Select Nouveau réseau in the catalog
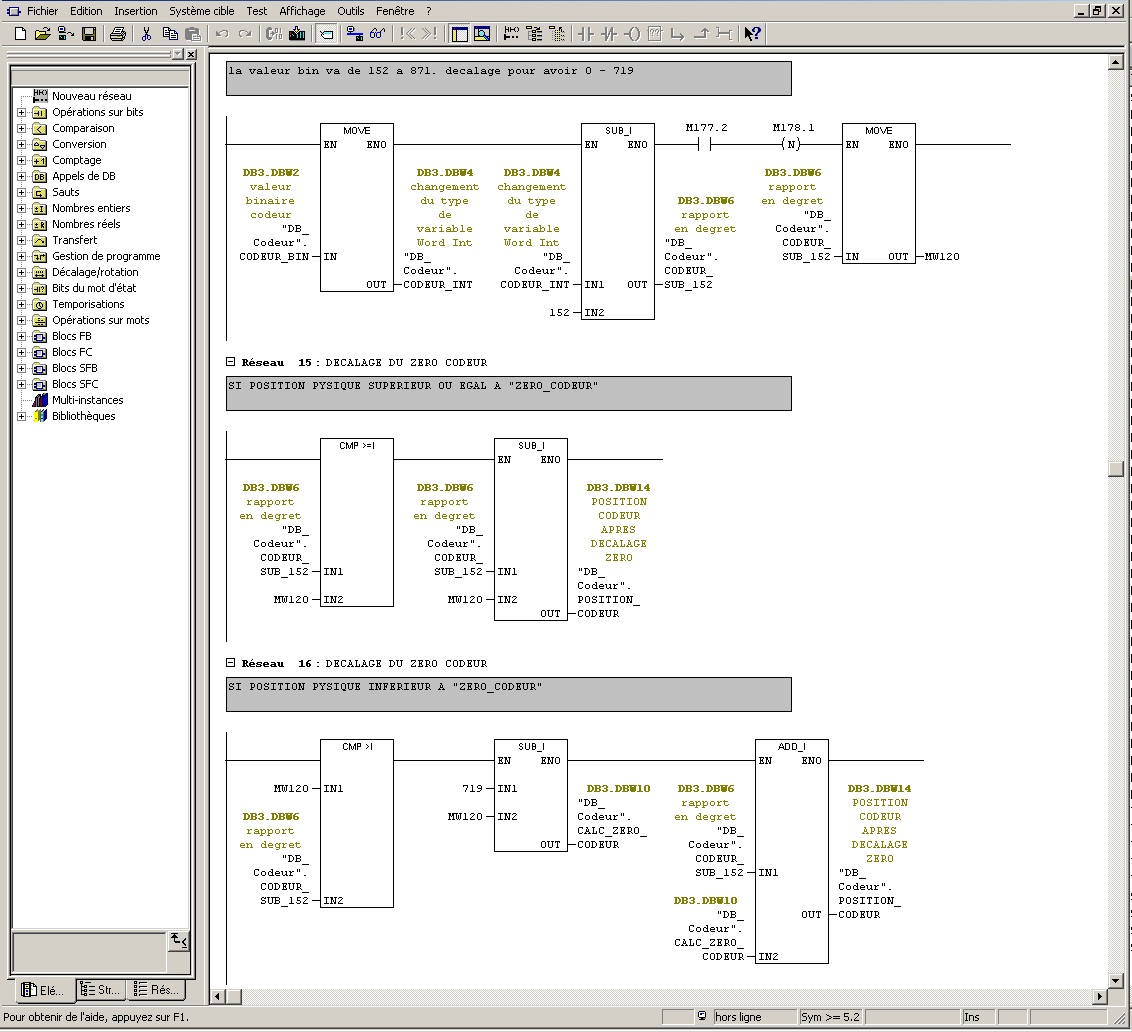 [x=91, y=96]
